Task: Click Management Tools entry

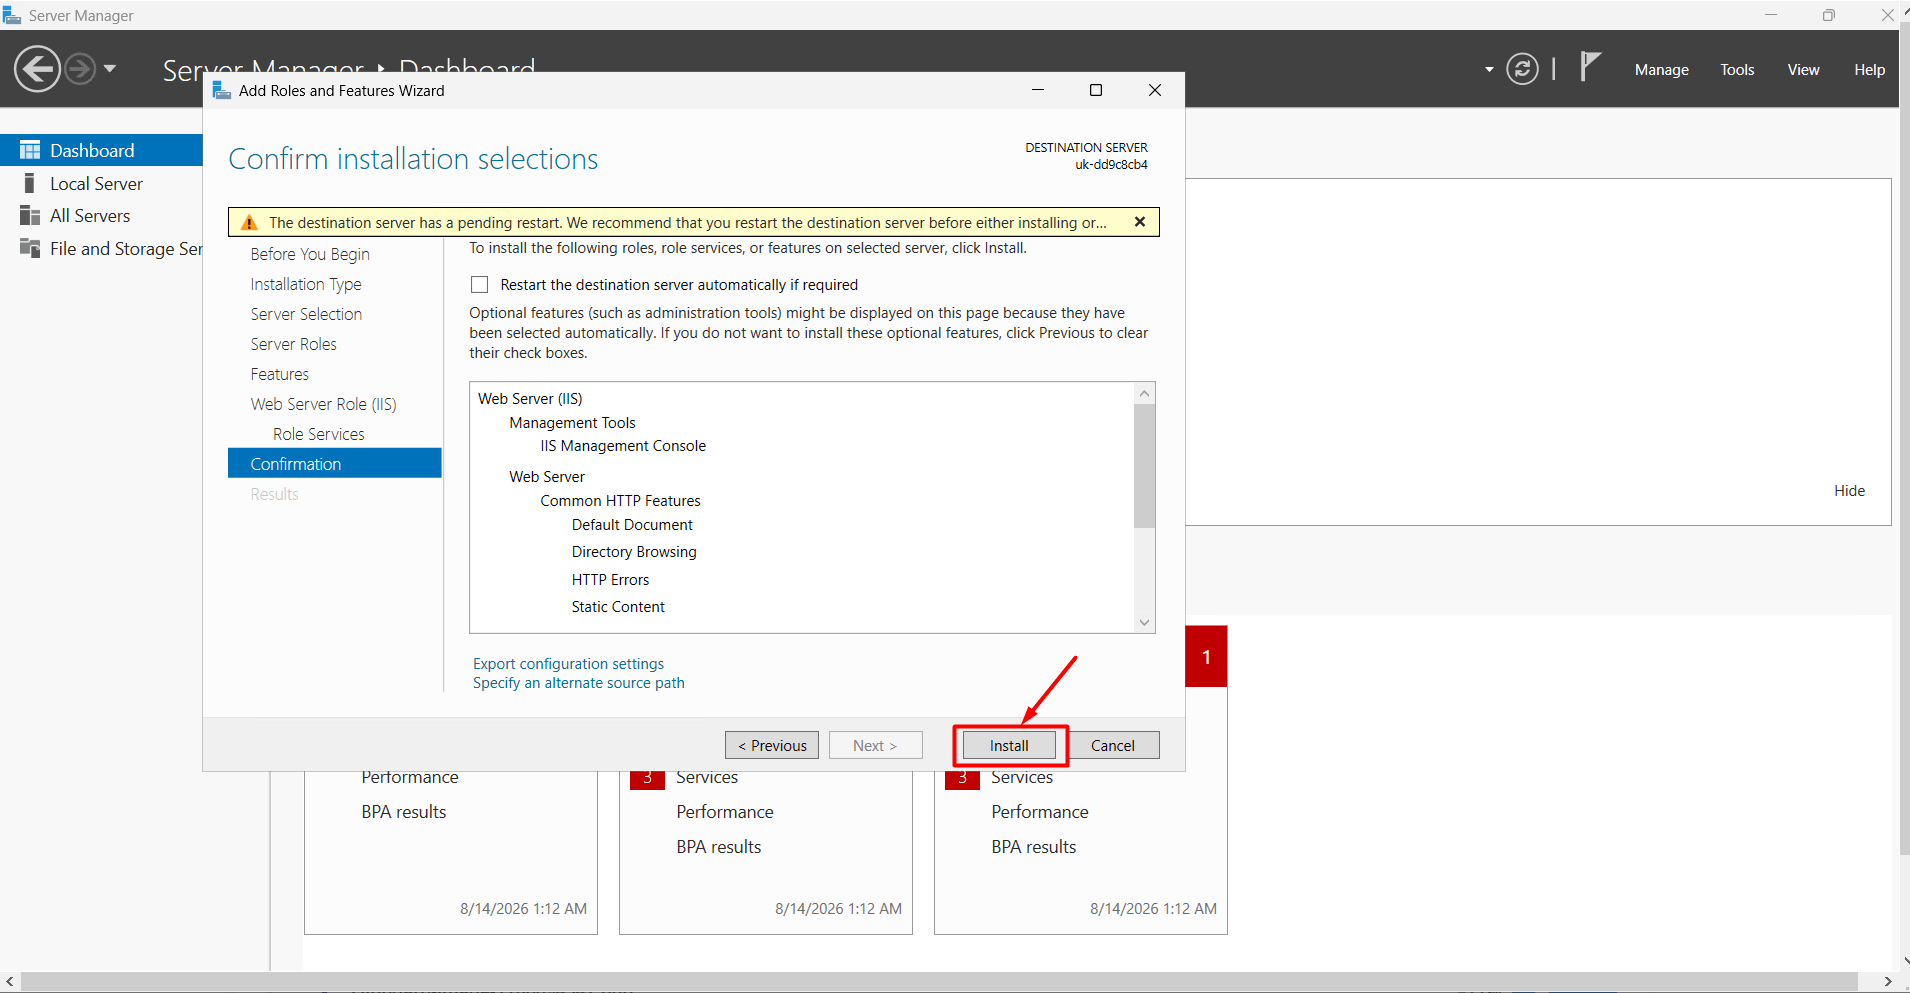Action: point(572,423)
